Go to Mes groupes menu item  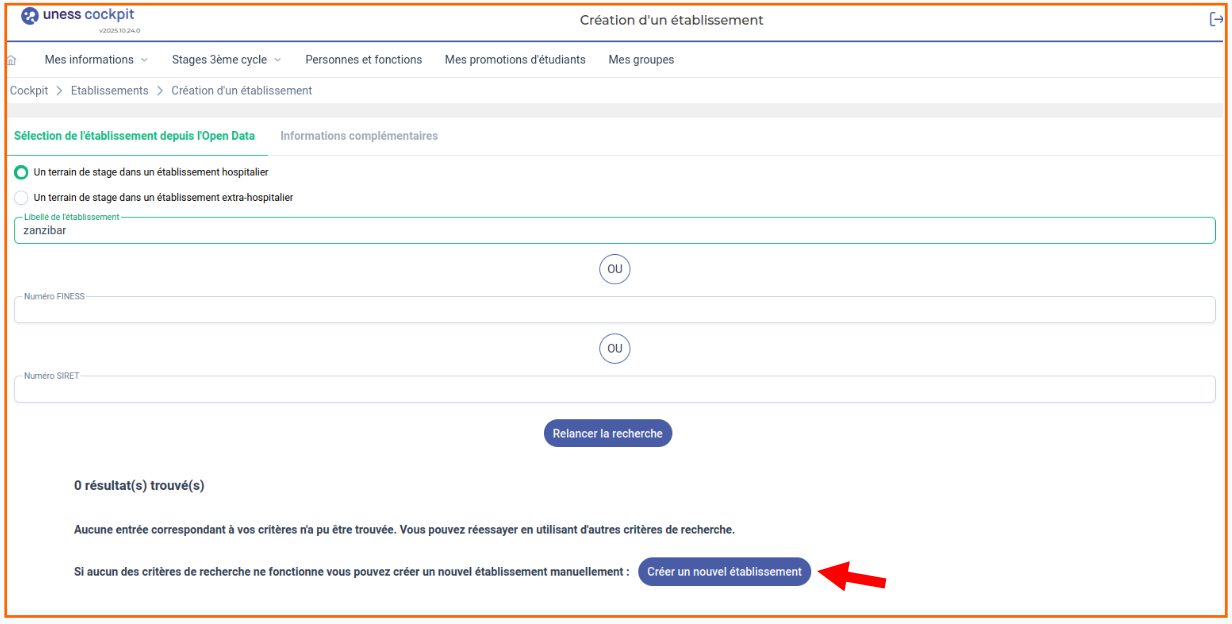[x=641, y=60]
